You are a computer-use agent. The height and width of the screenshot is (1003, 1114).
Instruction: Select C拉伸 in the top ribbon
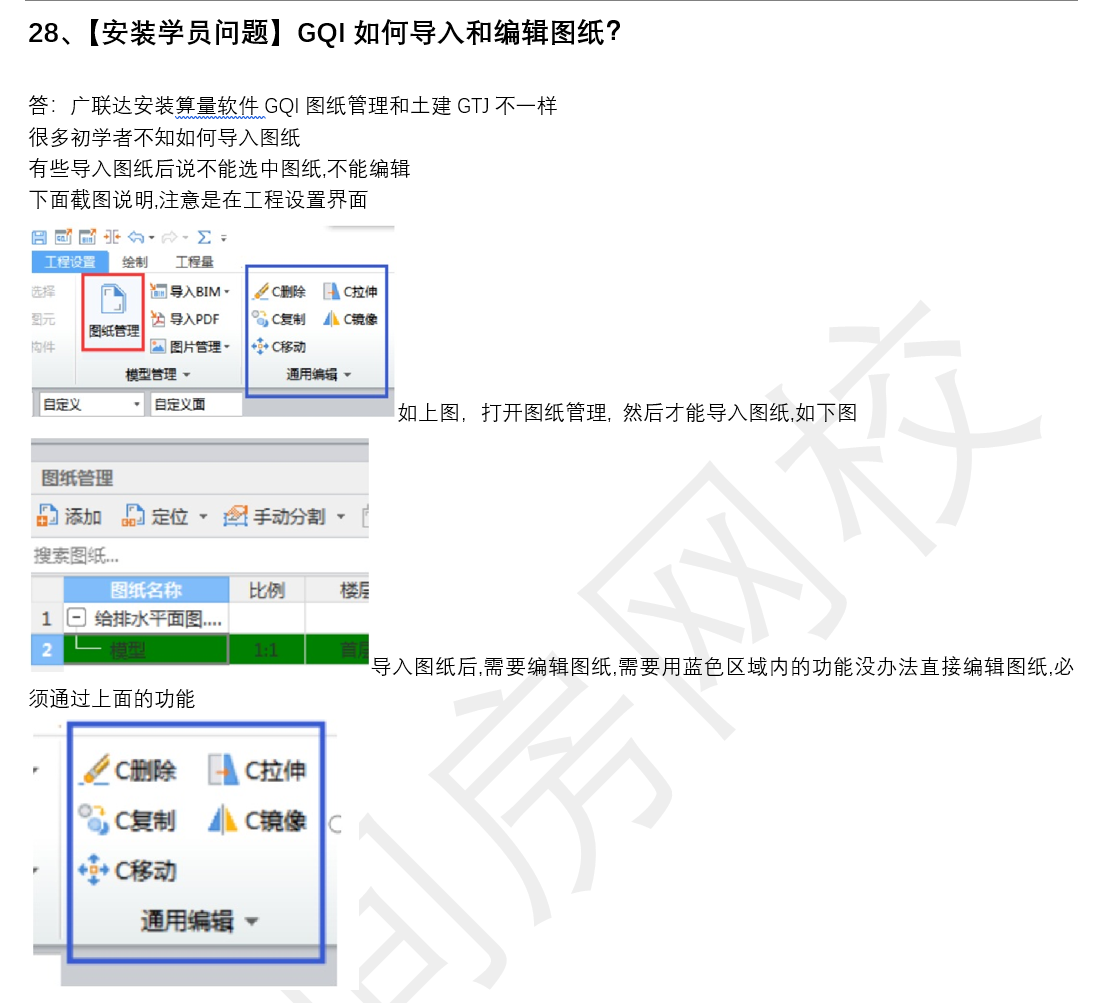(x=350, y=291)
